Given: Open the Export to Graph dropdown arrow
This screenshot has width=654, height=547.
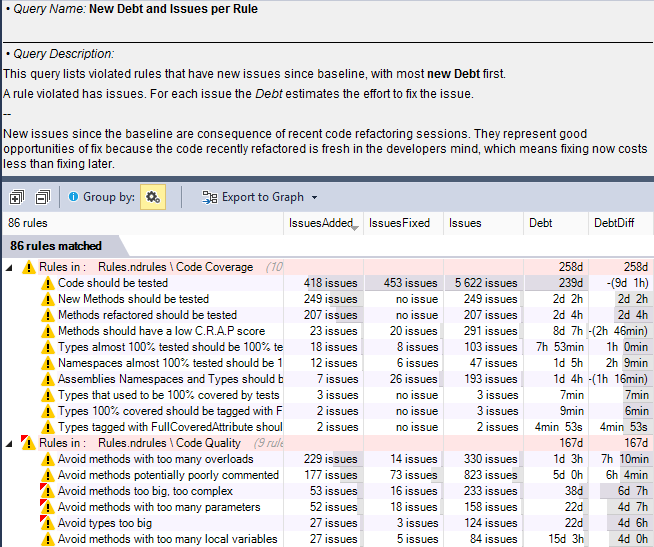Looking at the screenshot, I should point(315,198).
